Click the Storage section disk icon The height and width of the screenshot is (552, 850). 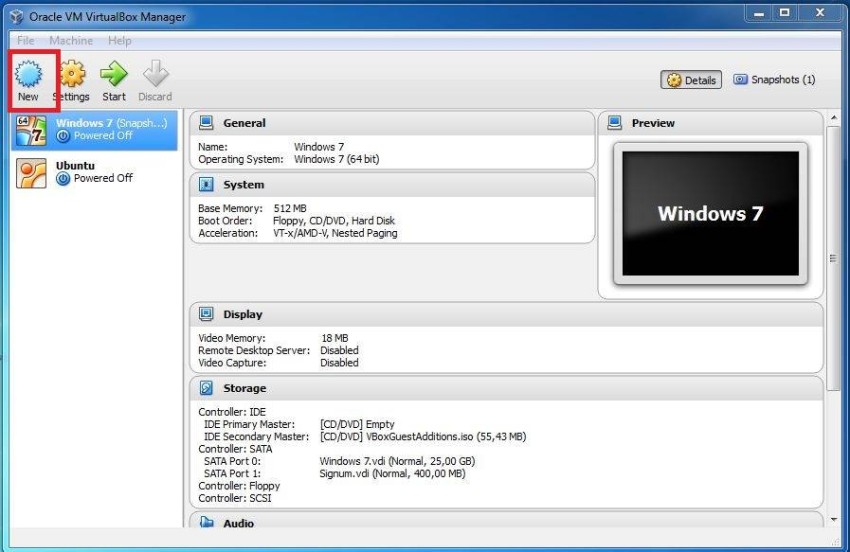206,388
